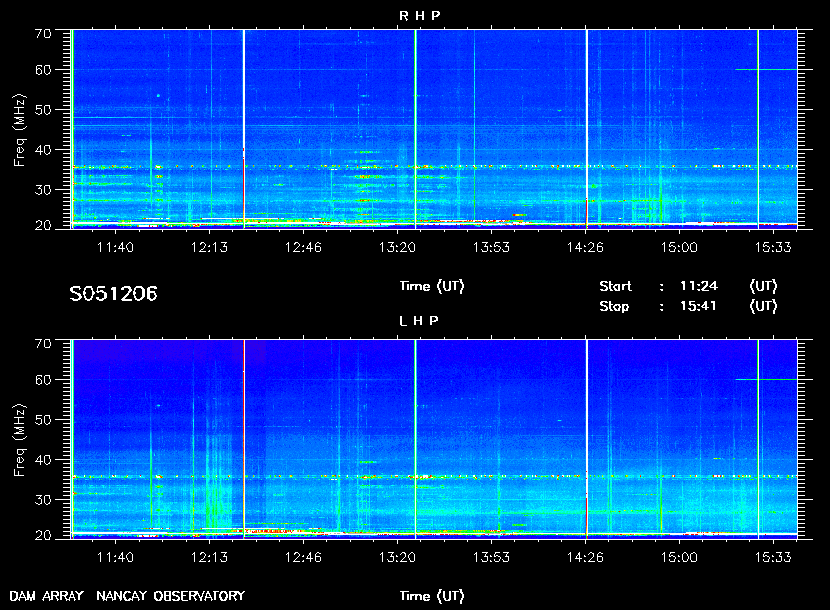
Task: Click the 60 MHz horizontal marker in RHP plot
Action: (766, 69)
